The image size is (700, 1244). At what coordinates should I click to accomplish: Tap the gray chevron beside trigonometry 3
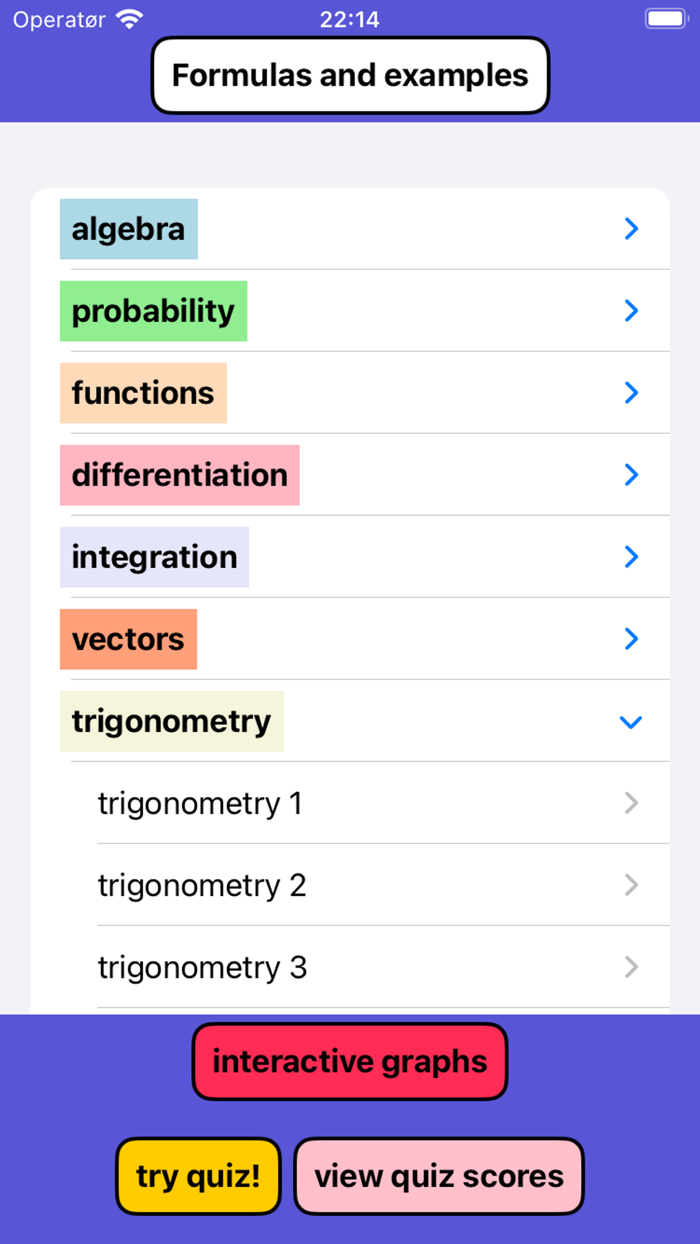631,967
